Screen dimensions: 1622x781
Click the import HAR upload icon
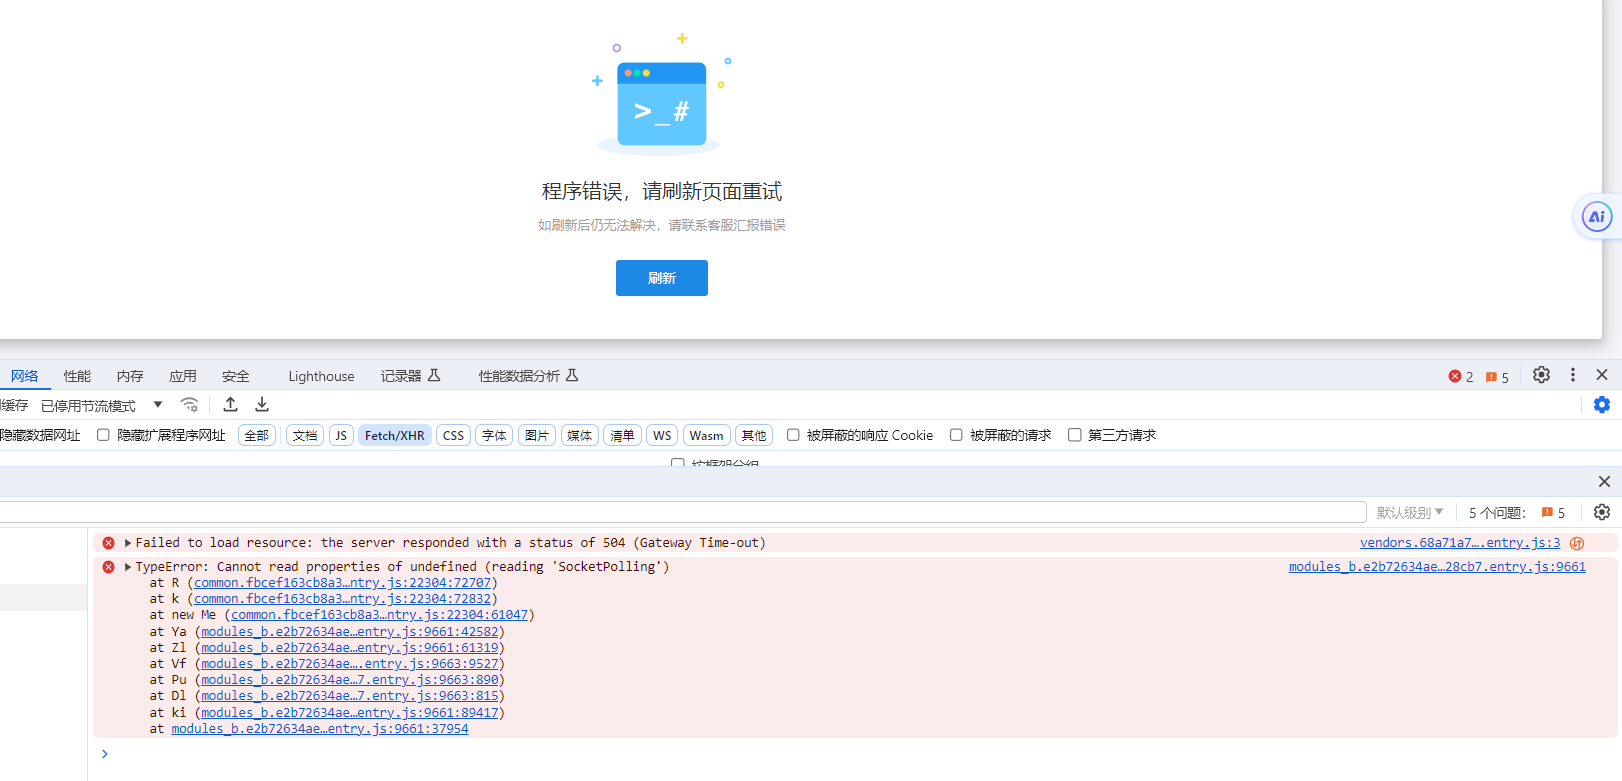click(x=230, y=404)
